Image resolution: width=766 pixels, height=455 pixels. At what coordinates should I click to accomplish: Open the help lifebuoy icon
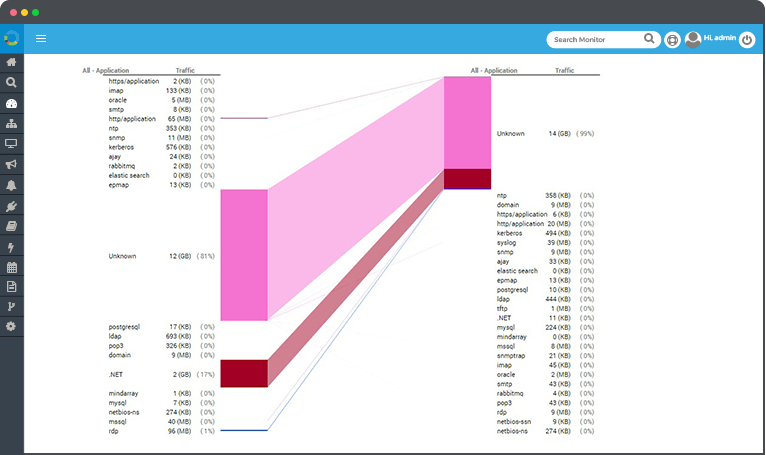pyautogui.click(x=672, y=40)
